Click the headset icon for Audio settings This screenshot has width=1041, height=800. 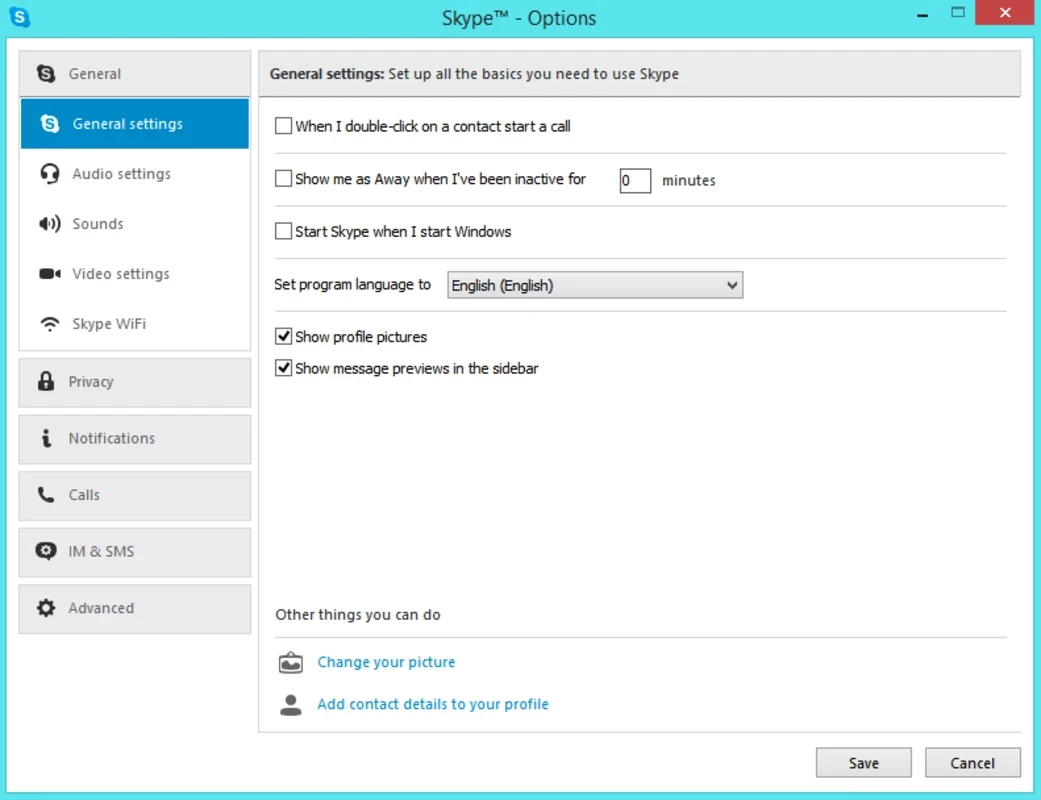[x=49, y=174]
